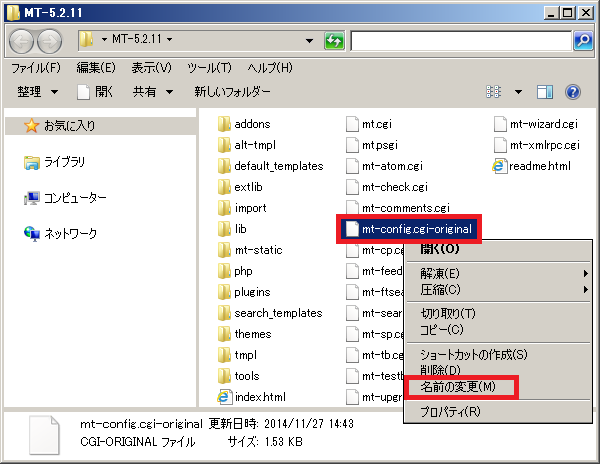The width and height of the screenshot is (600, 464).
Task: Open the Help question mark icon
Action: [573, 92]
